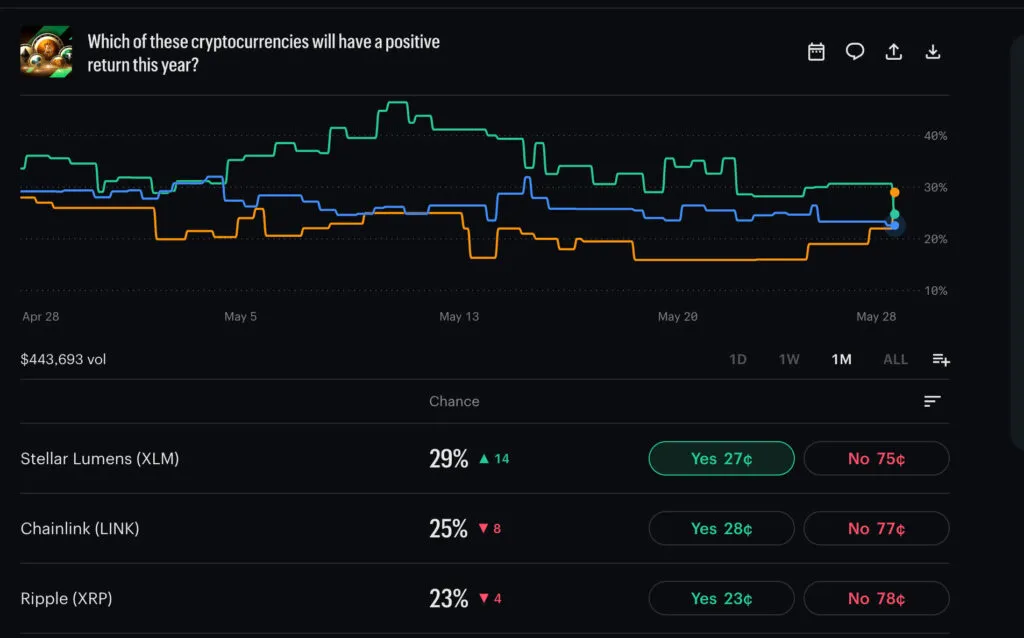The width and height of the screenshot is (1024, 638).
Task: Click the market question title
Action: point(264,53)
